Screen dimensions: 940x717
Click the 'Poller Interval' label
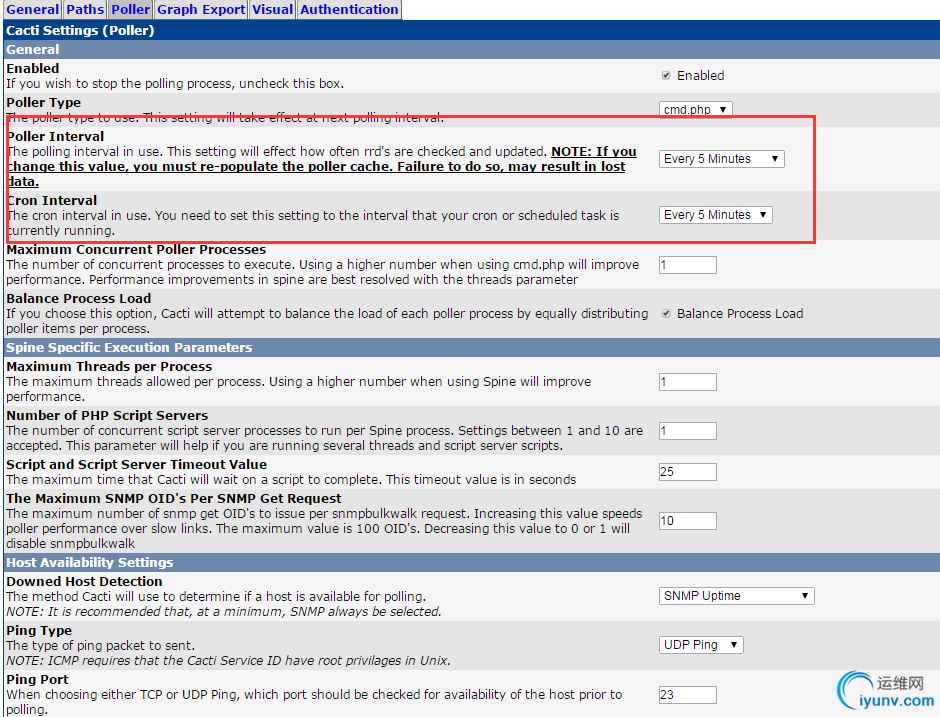coord(56,137)
